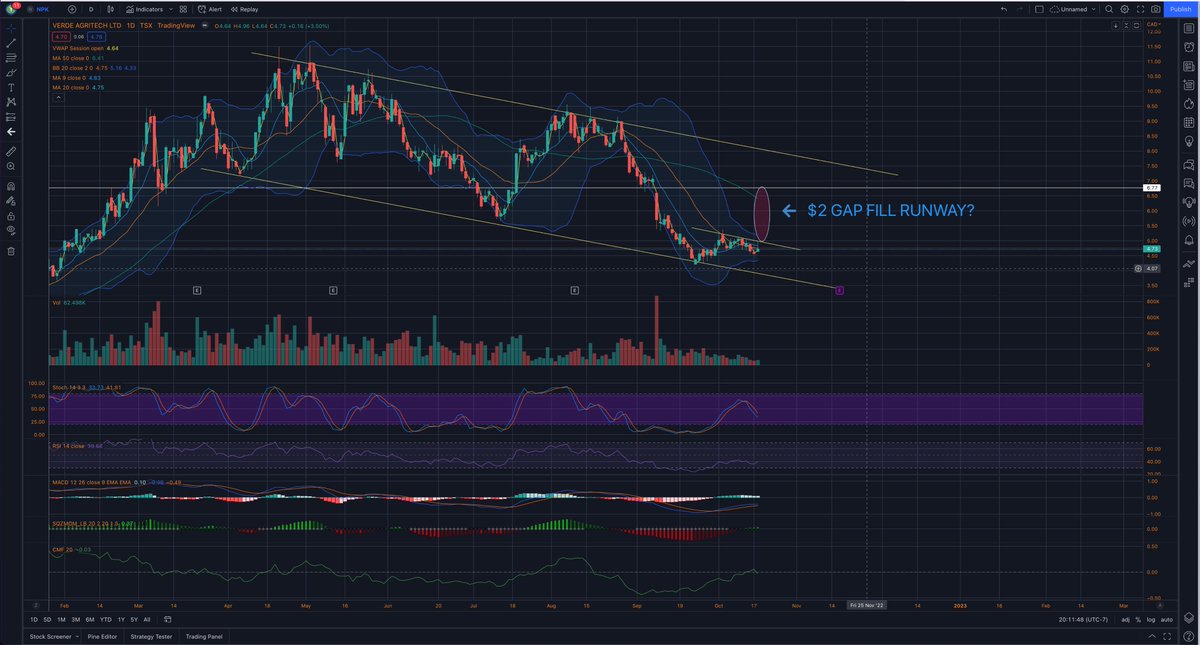Click the undo arrow
Viewport: 1200px width, 645px height.
click(x=1005, y=9)
